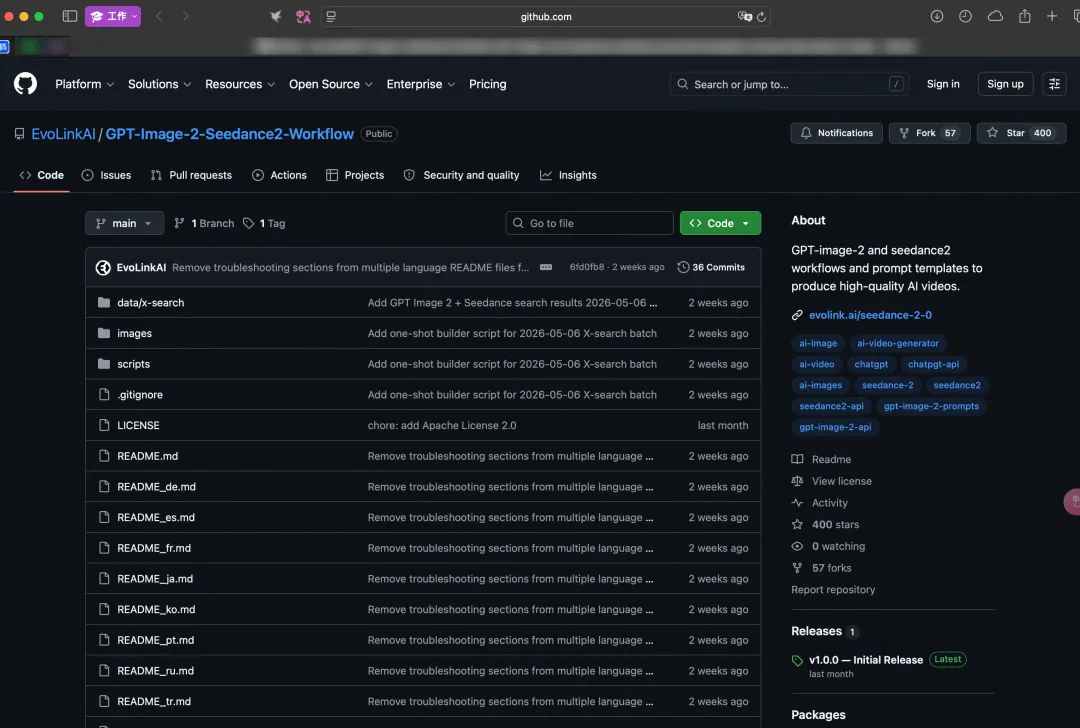Open the Pricing page
1080x728 pixels.
pyautogui.click(x=488, y=84)
